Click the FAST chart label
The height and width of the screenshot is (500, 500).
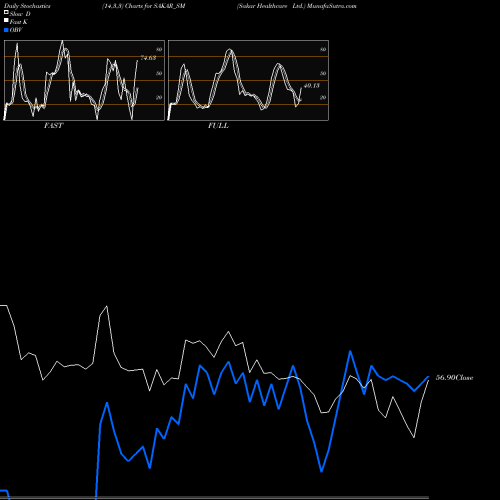(x=53, y=126)
